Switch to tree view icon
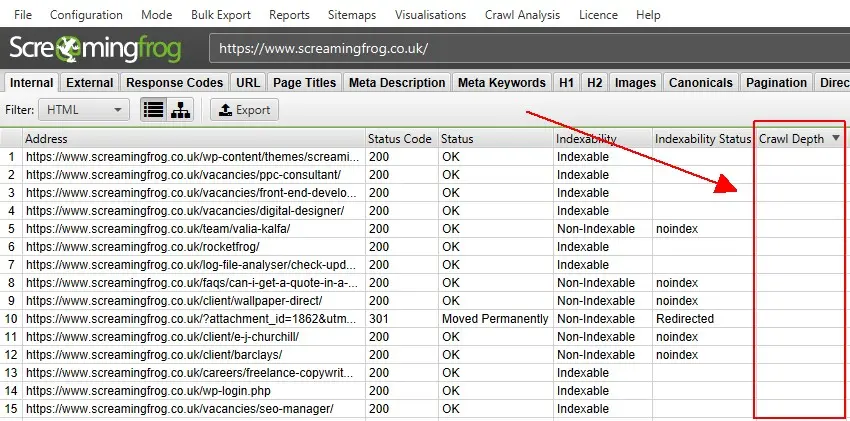Screen dimensions: 850x421 tap(181, 110)
